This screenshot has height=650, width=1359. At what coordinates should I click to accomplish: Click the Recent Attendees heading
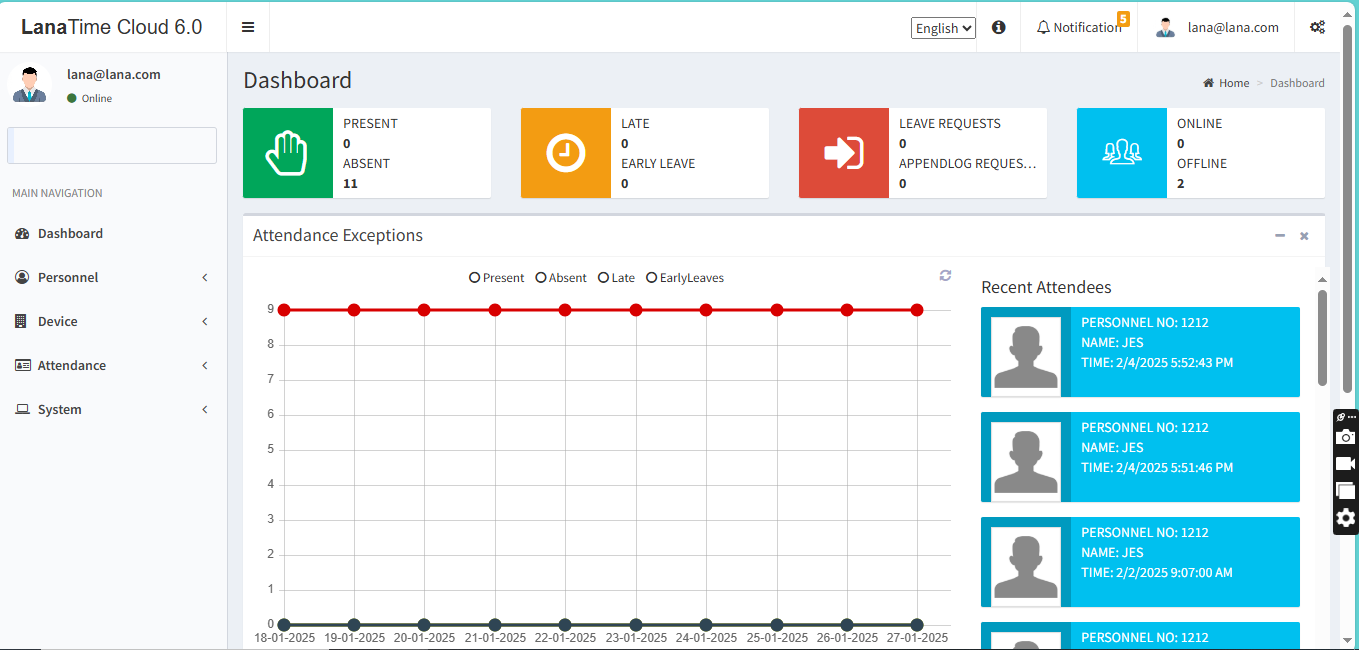[x=1046, y=287]
